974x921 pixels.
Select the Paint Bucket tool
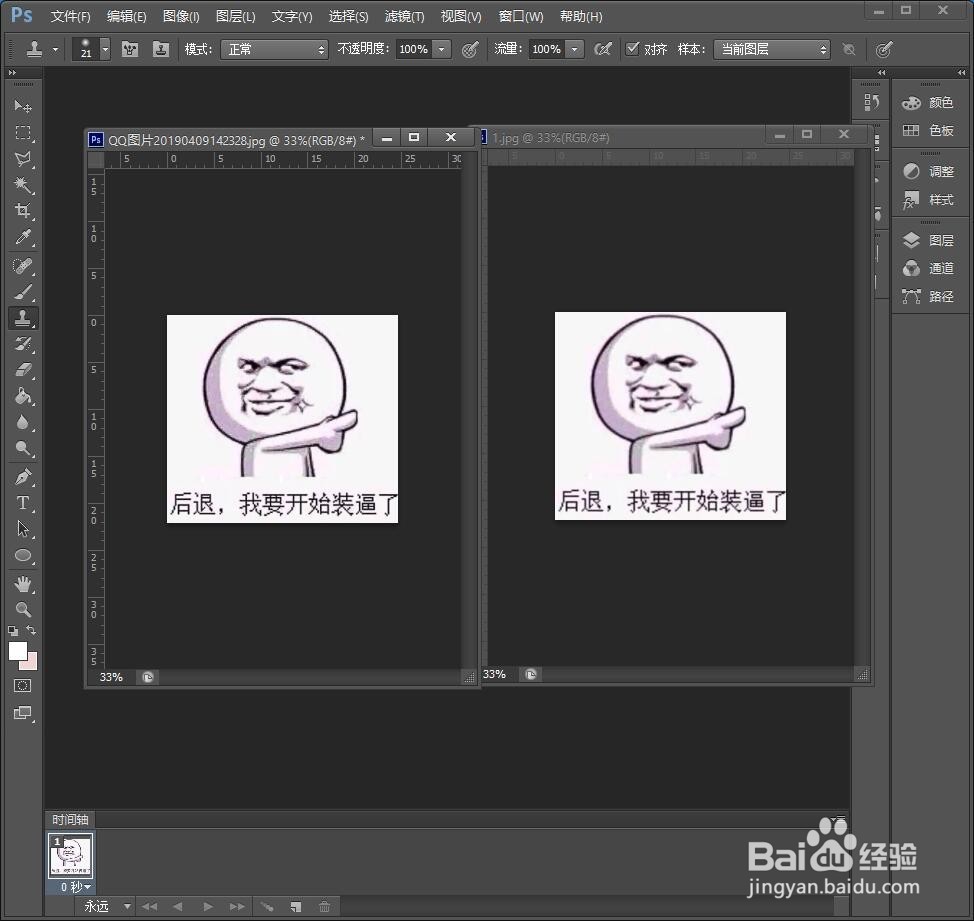(x=23, y=396)
